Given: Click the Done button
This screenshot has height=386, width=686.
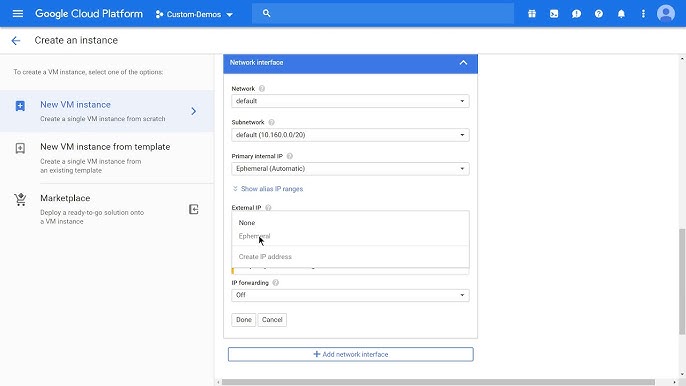Looking at the screenshot, I should (244, 320).
